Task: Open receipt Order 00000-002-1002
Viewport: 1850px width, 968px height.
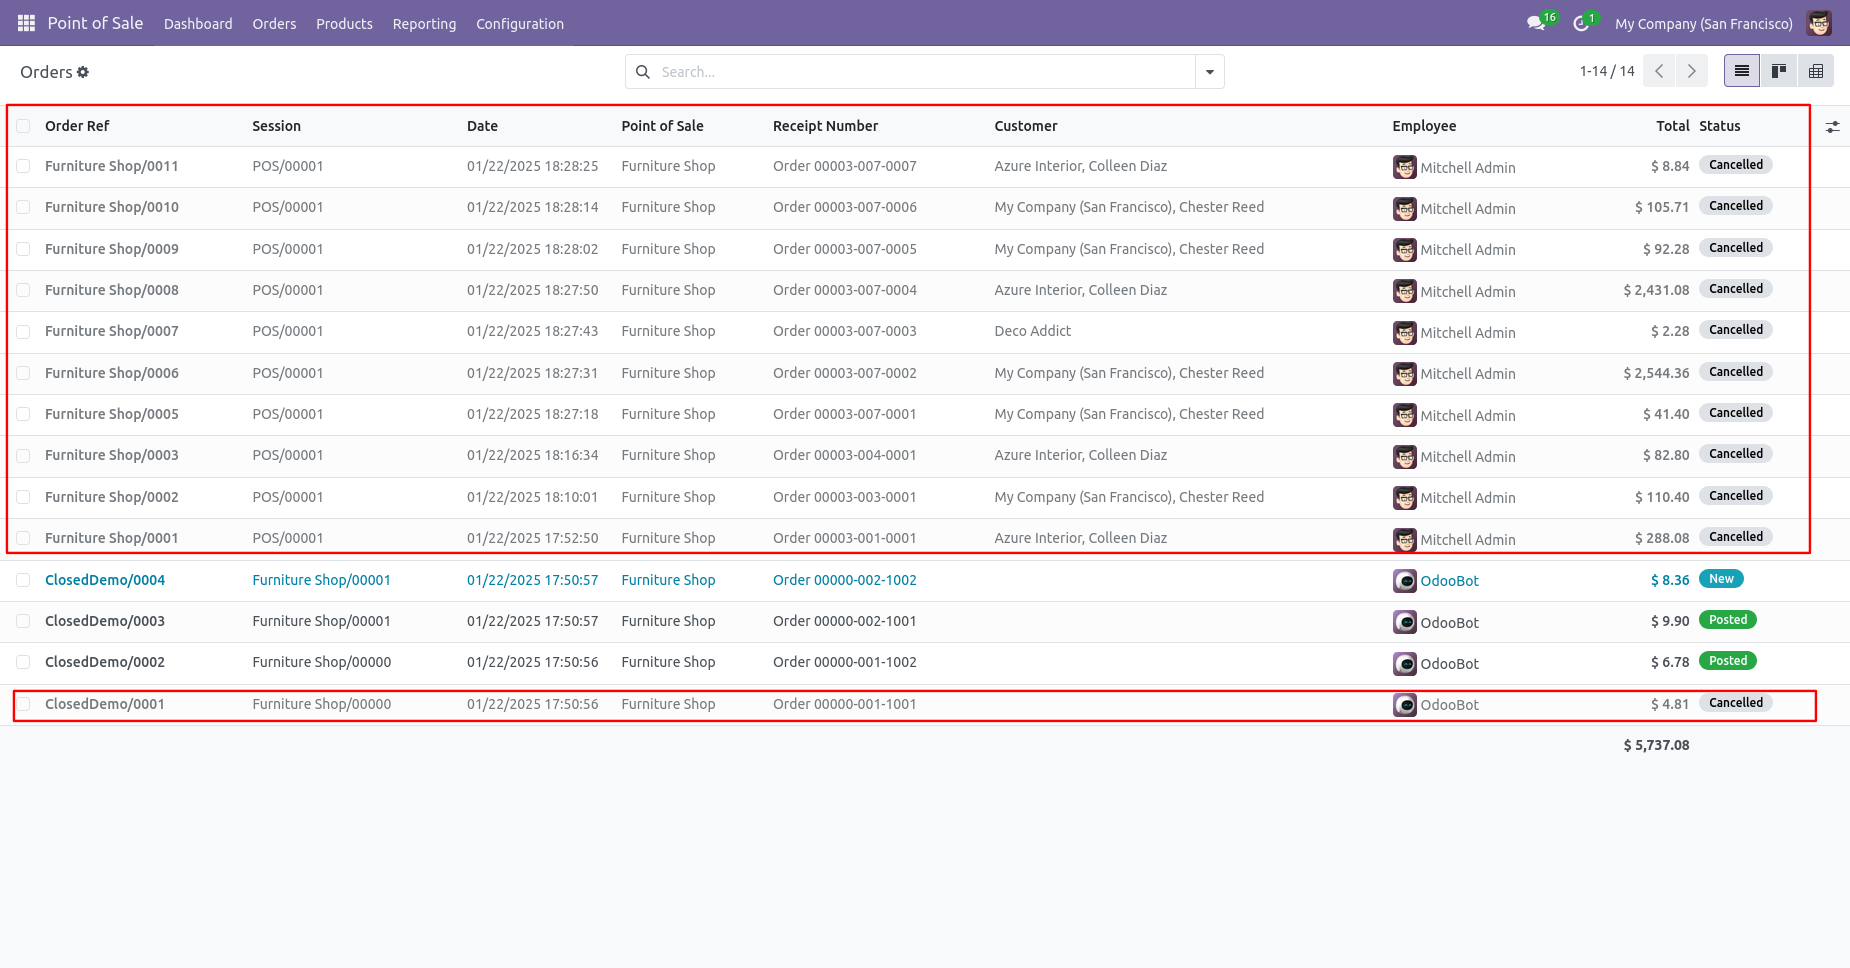Action: tap(844, 580)
